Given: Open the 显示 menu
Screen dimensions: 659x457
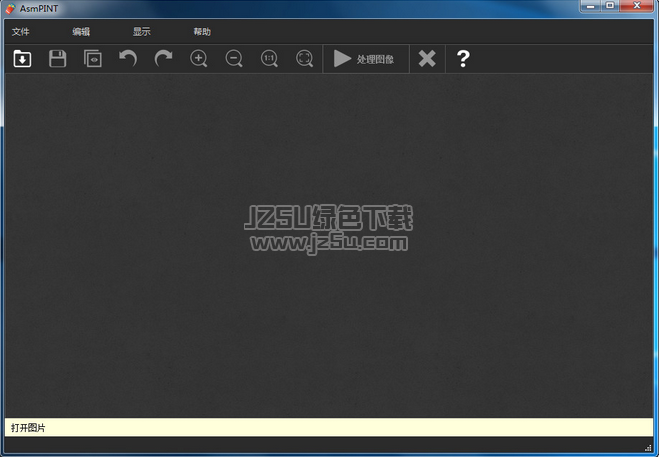Looking at the screenshot, I should 142,32.
